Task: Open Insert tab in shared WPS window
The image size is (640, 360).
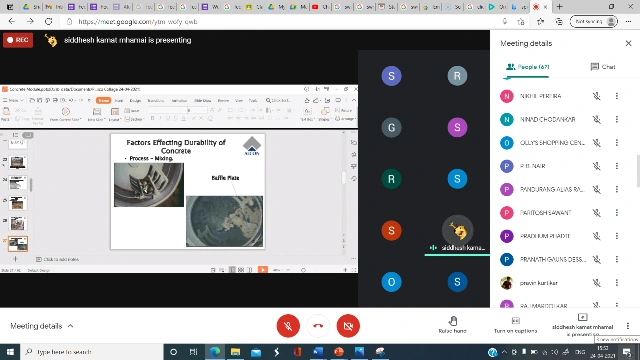Action: coord(119,100)
